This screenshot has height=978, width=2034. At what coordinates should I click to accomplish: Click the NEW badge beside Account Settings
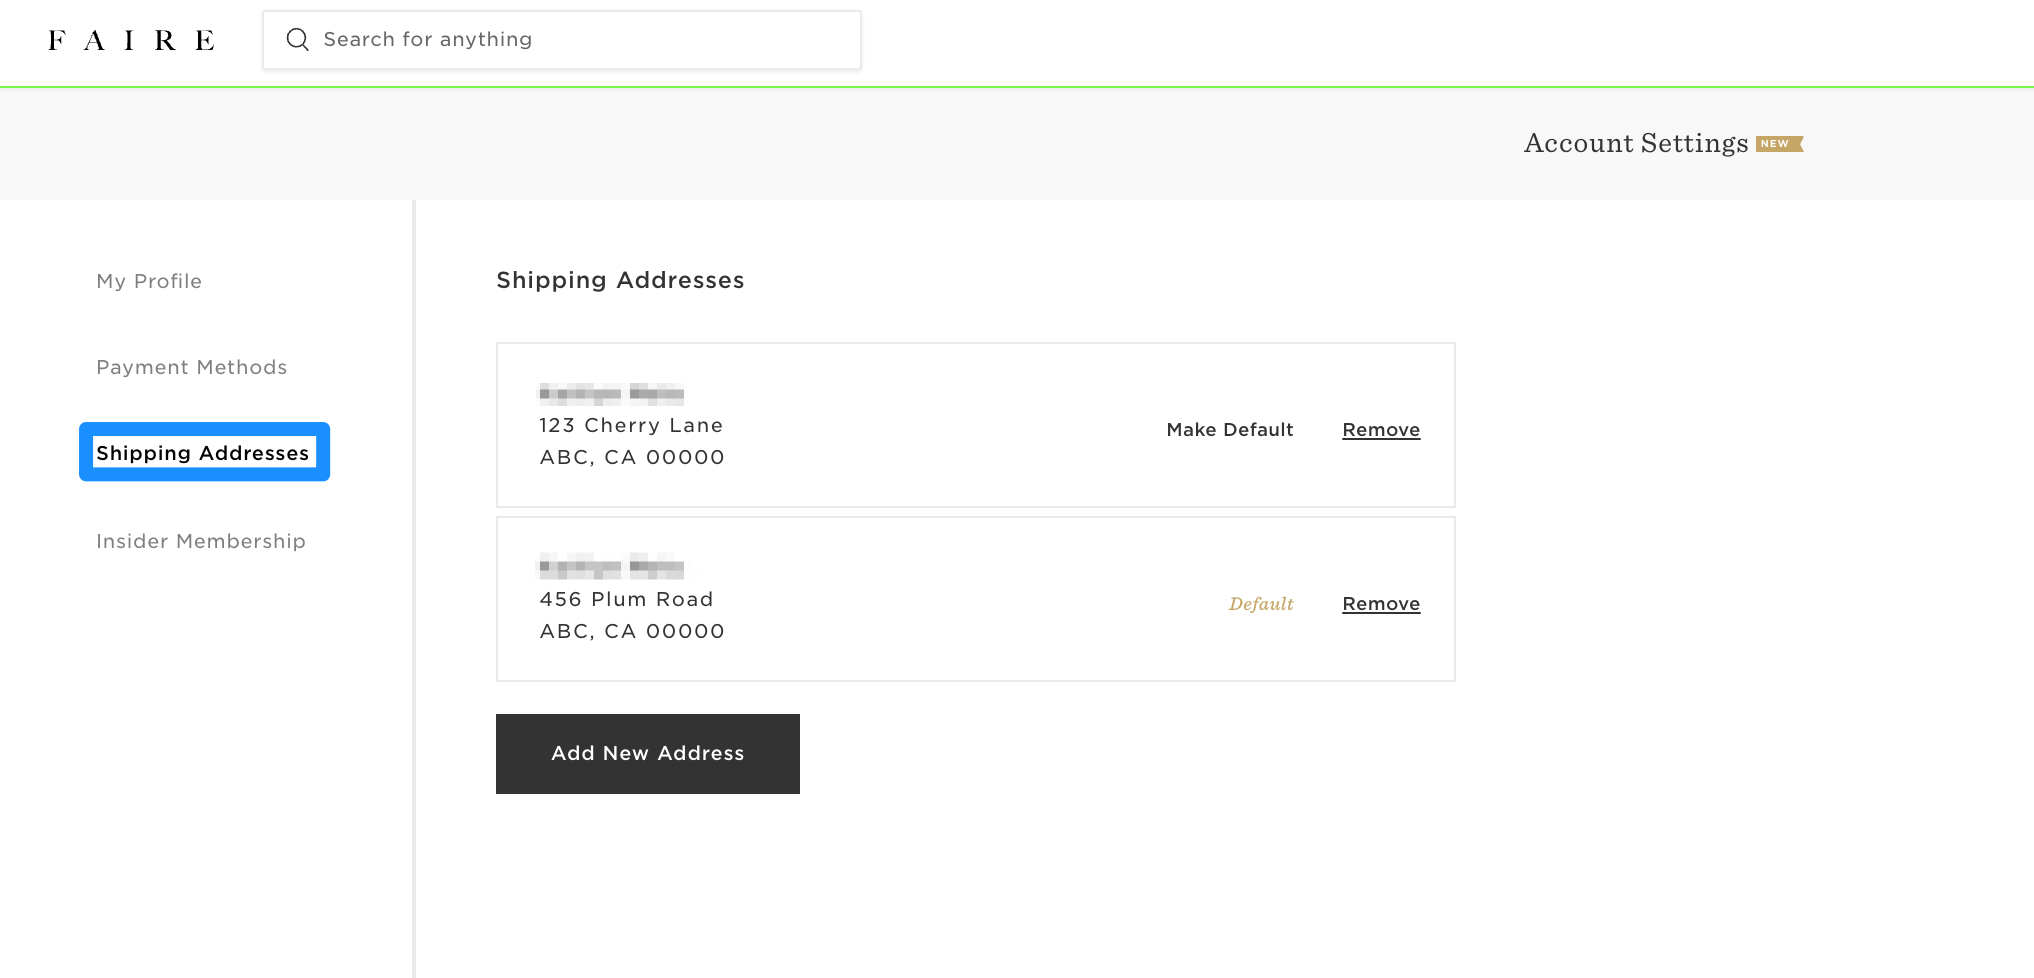click(x=1778, y=144)
